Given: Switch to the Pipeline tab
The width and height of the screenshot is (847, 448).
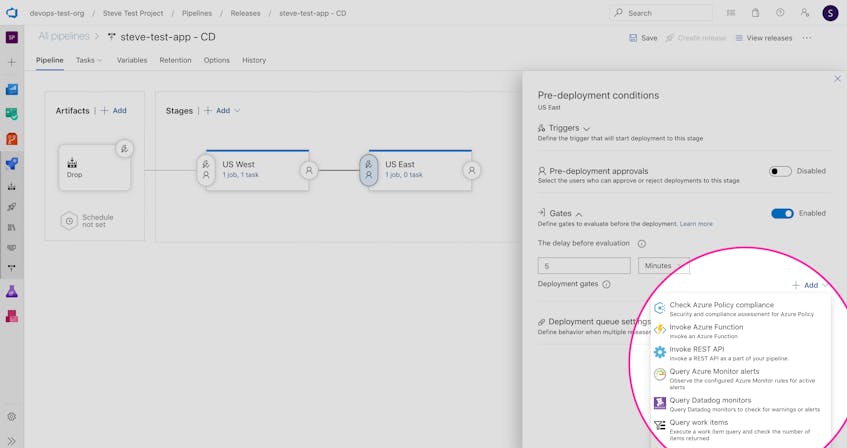Looking at the screenshot, I should pyautogui.click(x=50, y=60).
